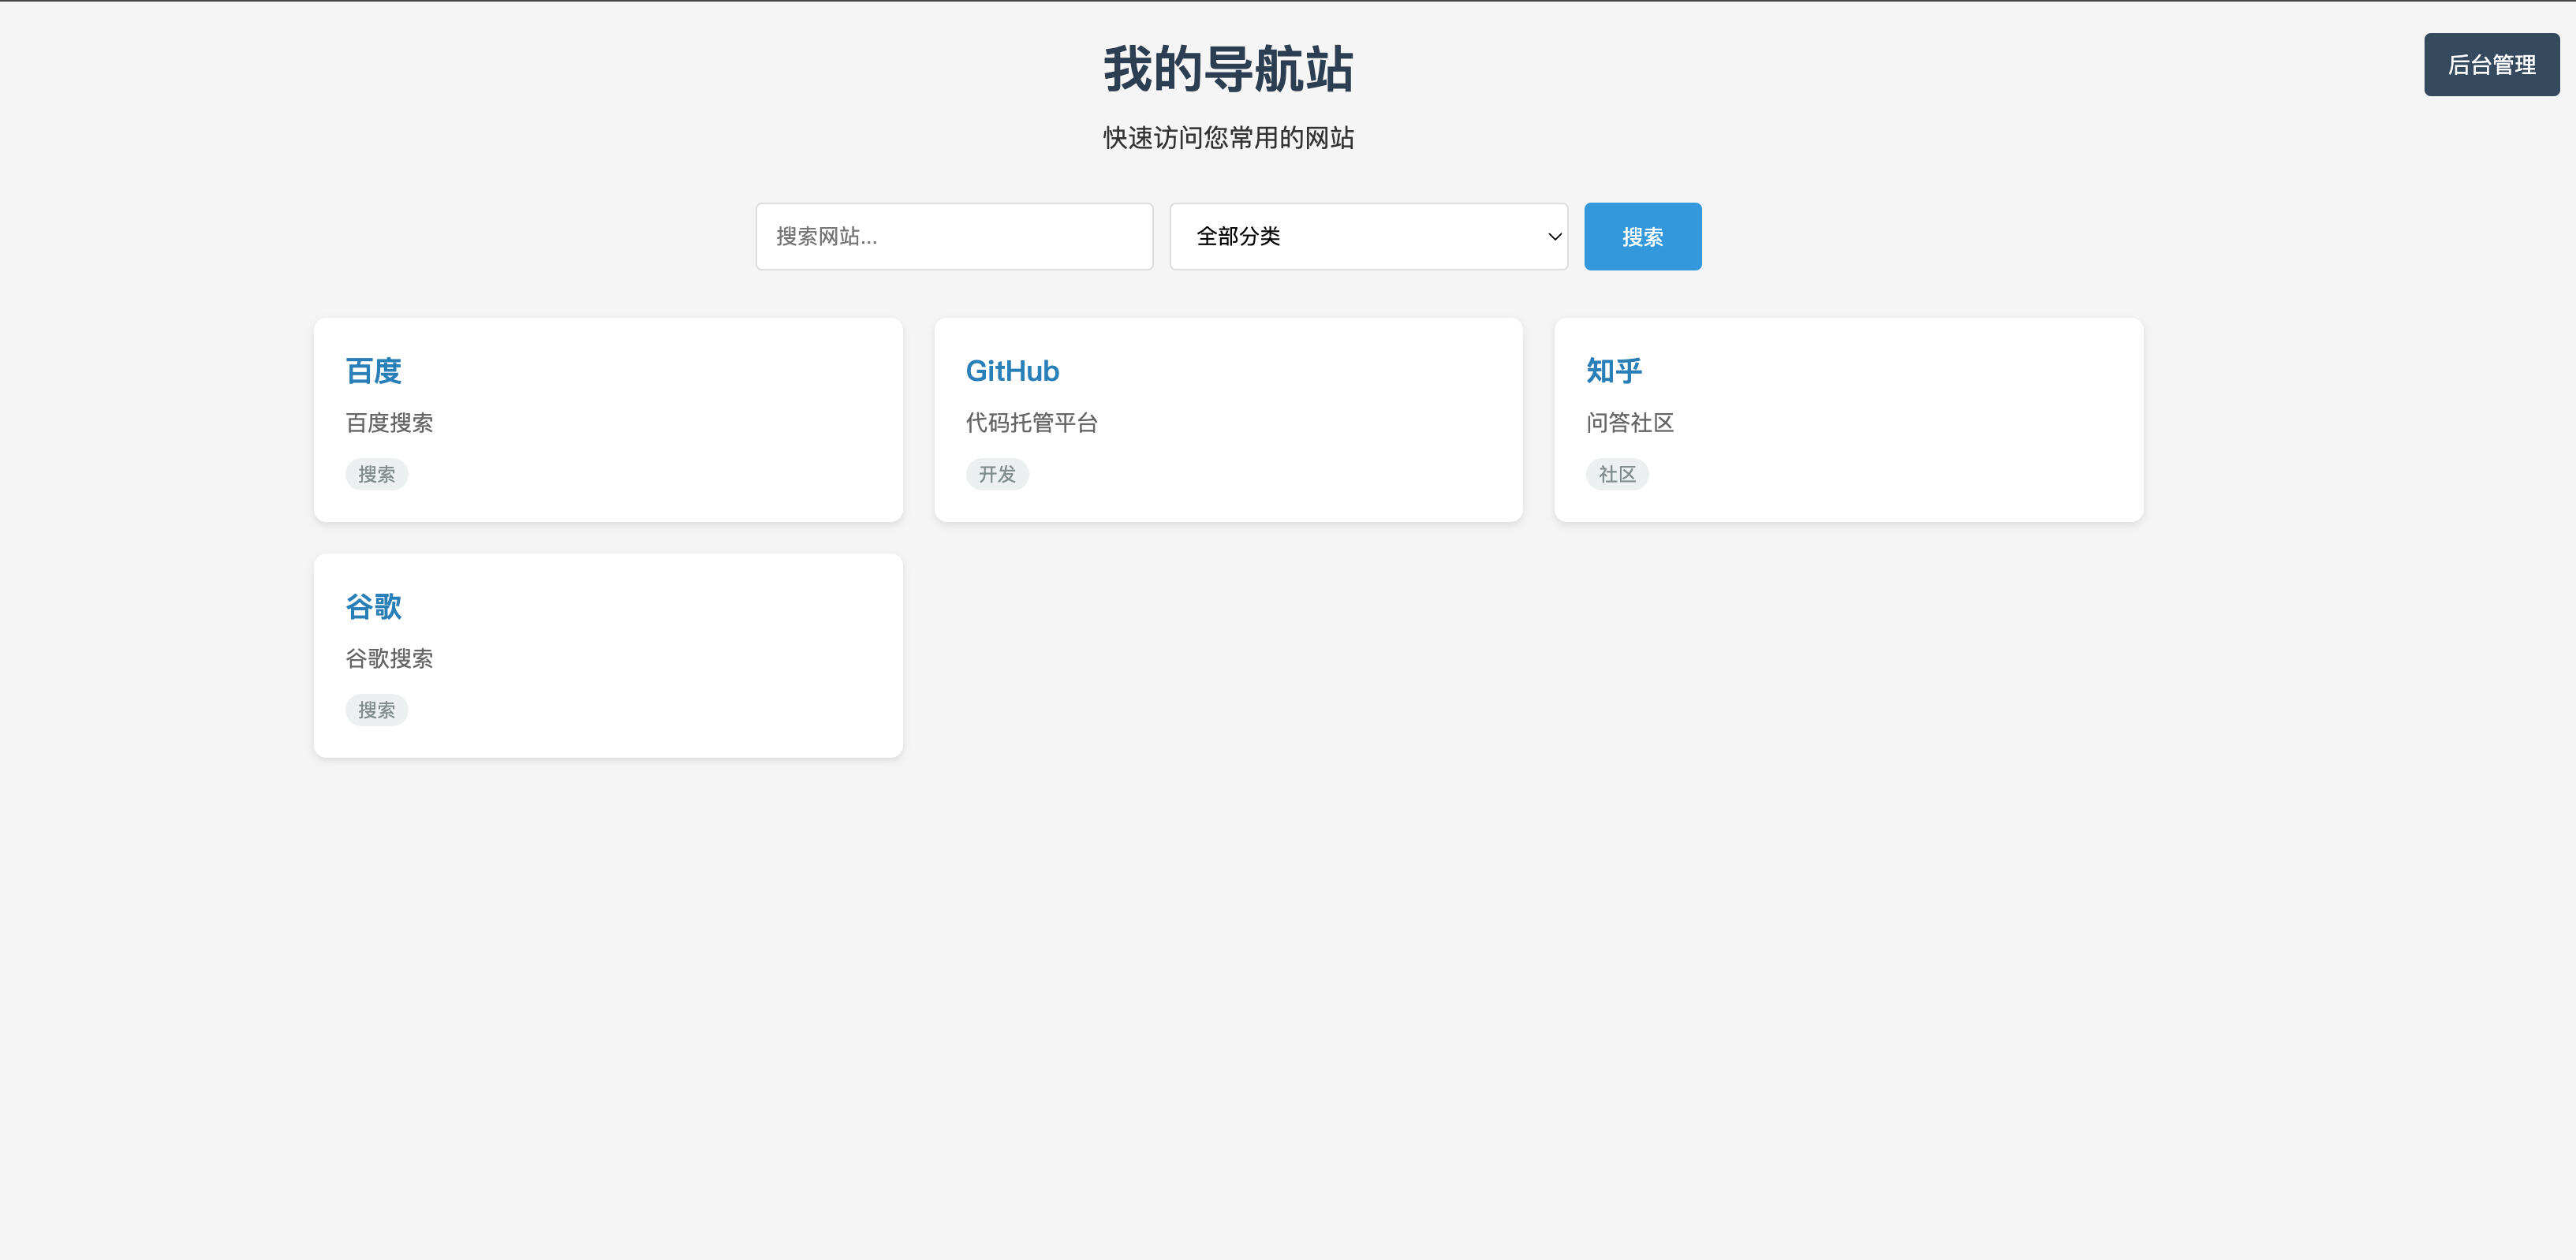Viewport: 2576px width, 1260px height.
Task: Click the 谷歌搜索 description text
Action: [390, 658]
